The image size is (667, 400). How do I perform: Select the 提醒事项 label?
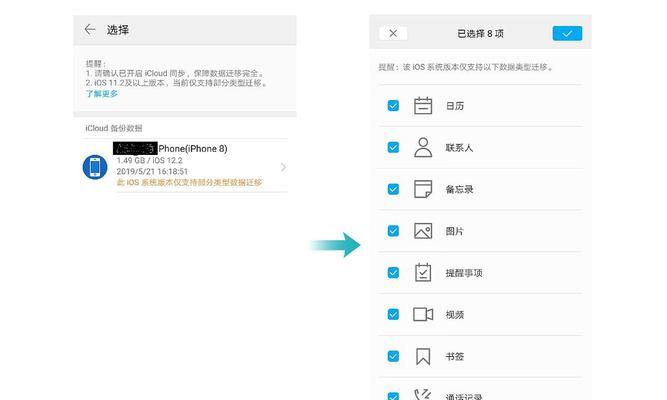(464, 273)
